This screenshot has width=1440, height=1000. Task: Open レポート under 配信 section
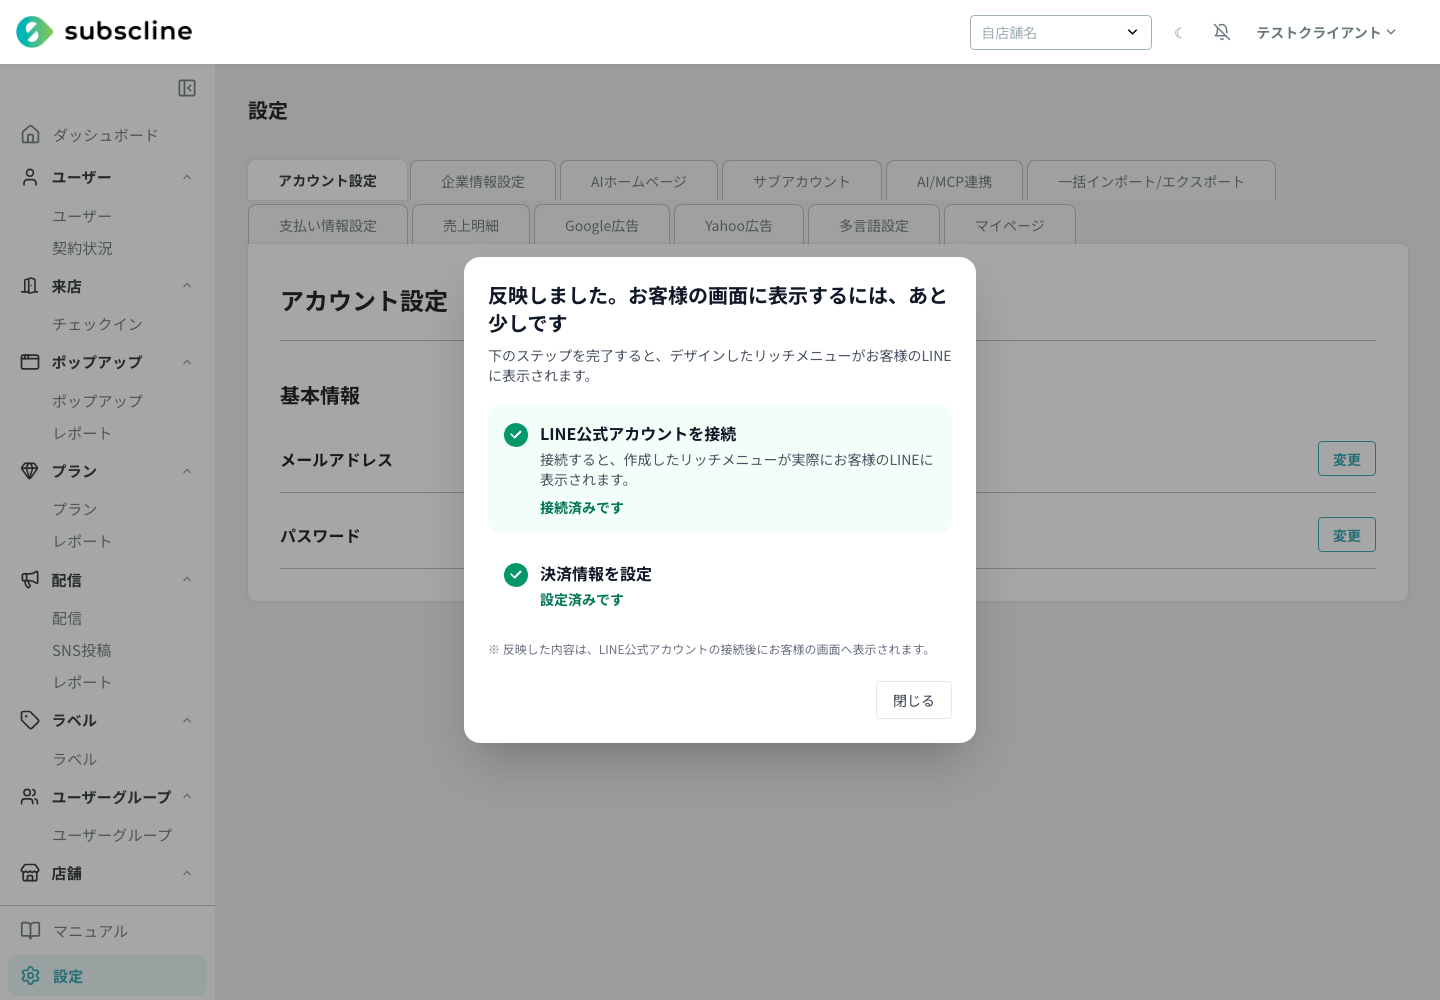[82, 682]
